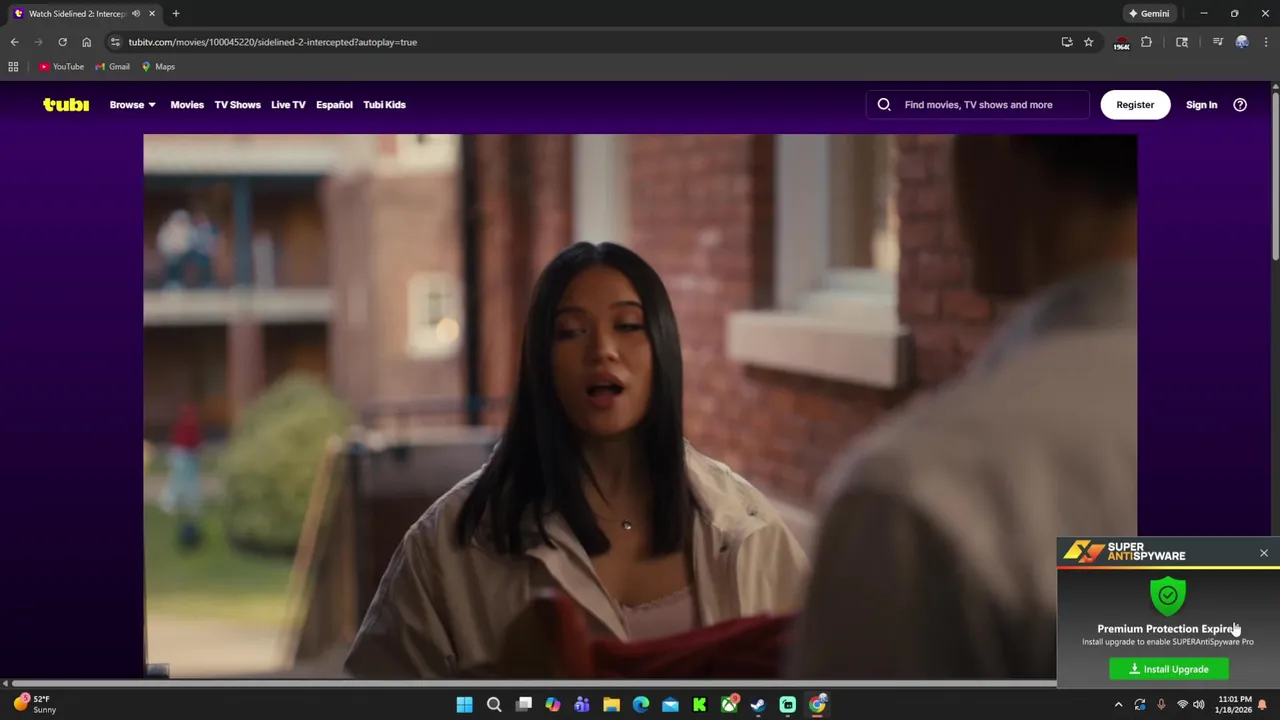This screenshot has height=720, width=1280.
Task: Show hidden system tray icons
Action: (1118, 705)
